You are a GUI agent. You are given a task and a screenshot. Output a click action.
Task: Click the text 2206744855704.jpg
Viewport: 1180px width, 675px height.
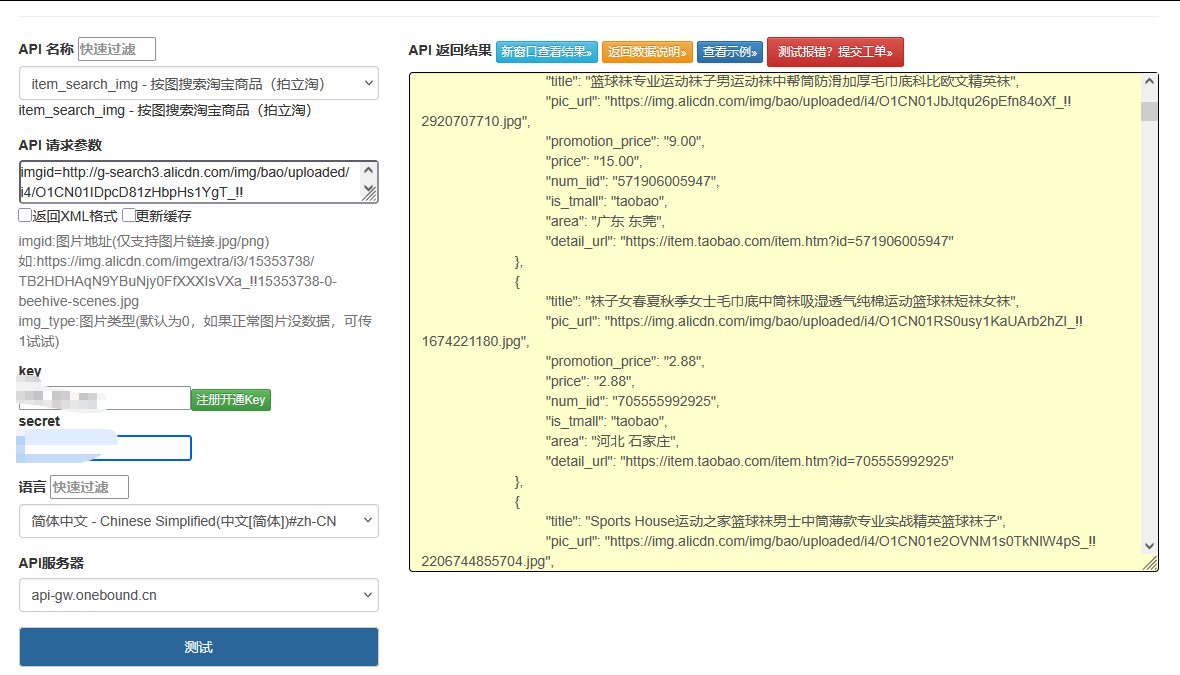point(486,561)
